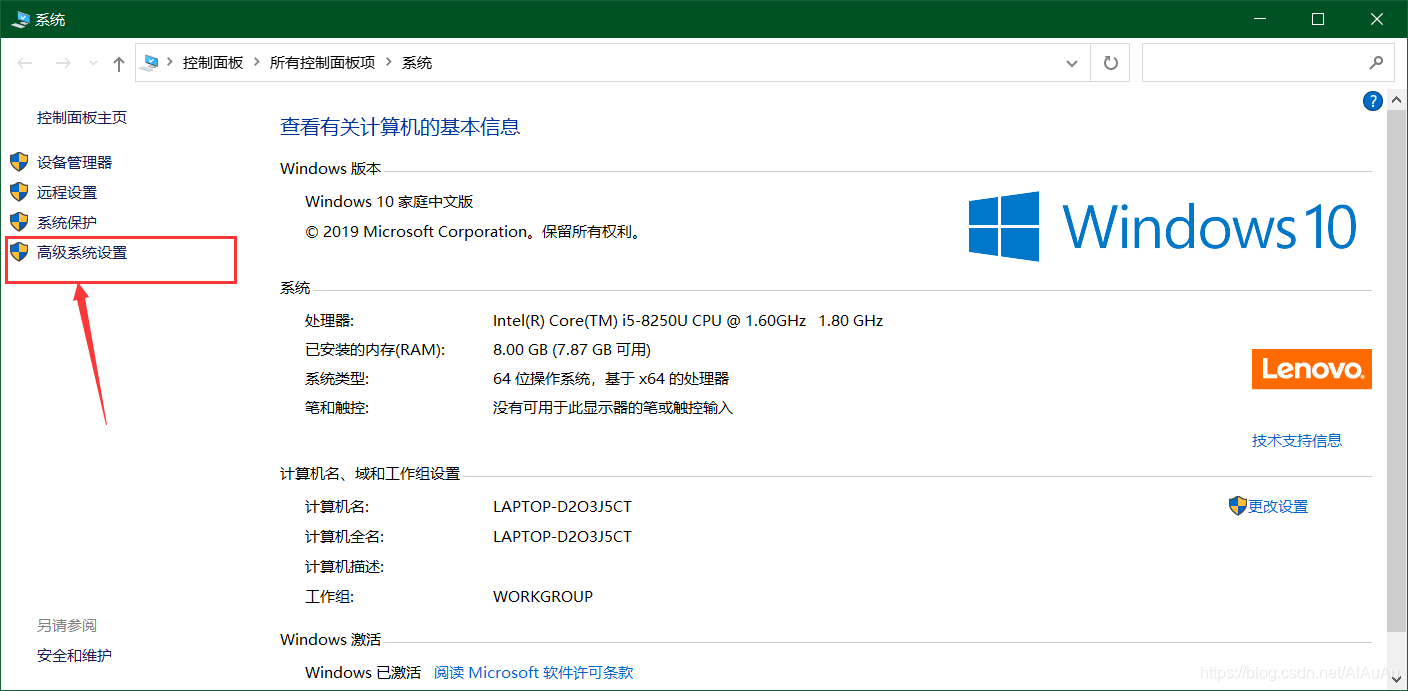Refresh the System page
Viewport: 1408px width, 691px height.
(x=1110, y=63)
